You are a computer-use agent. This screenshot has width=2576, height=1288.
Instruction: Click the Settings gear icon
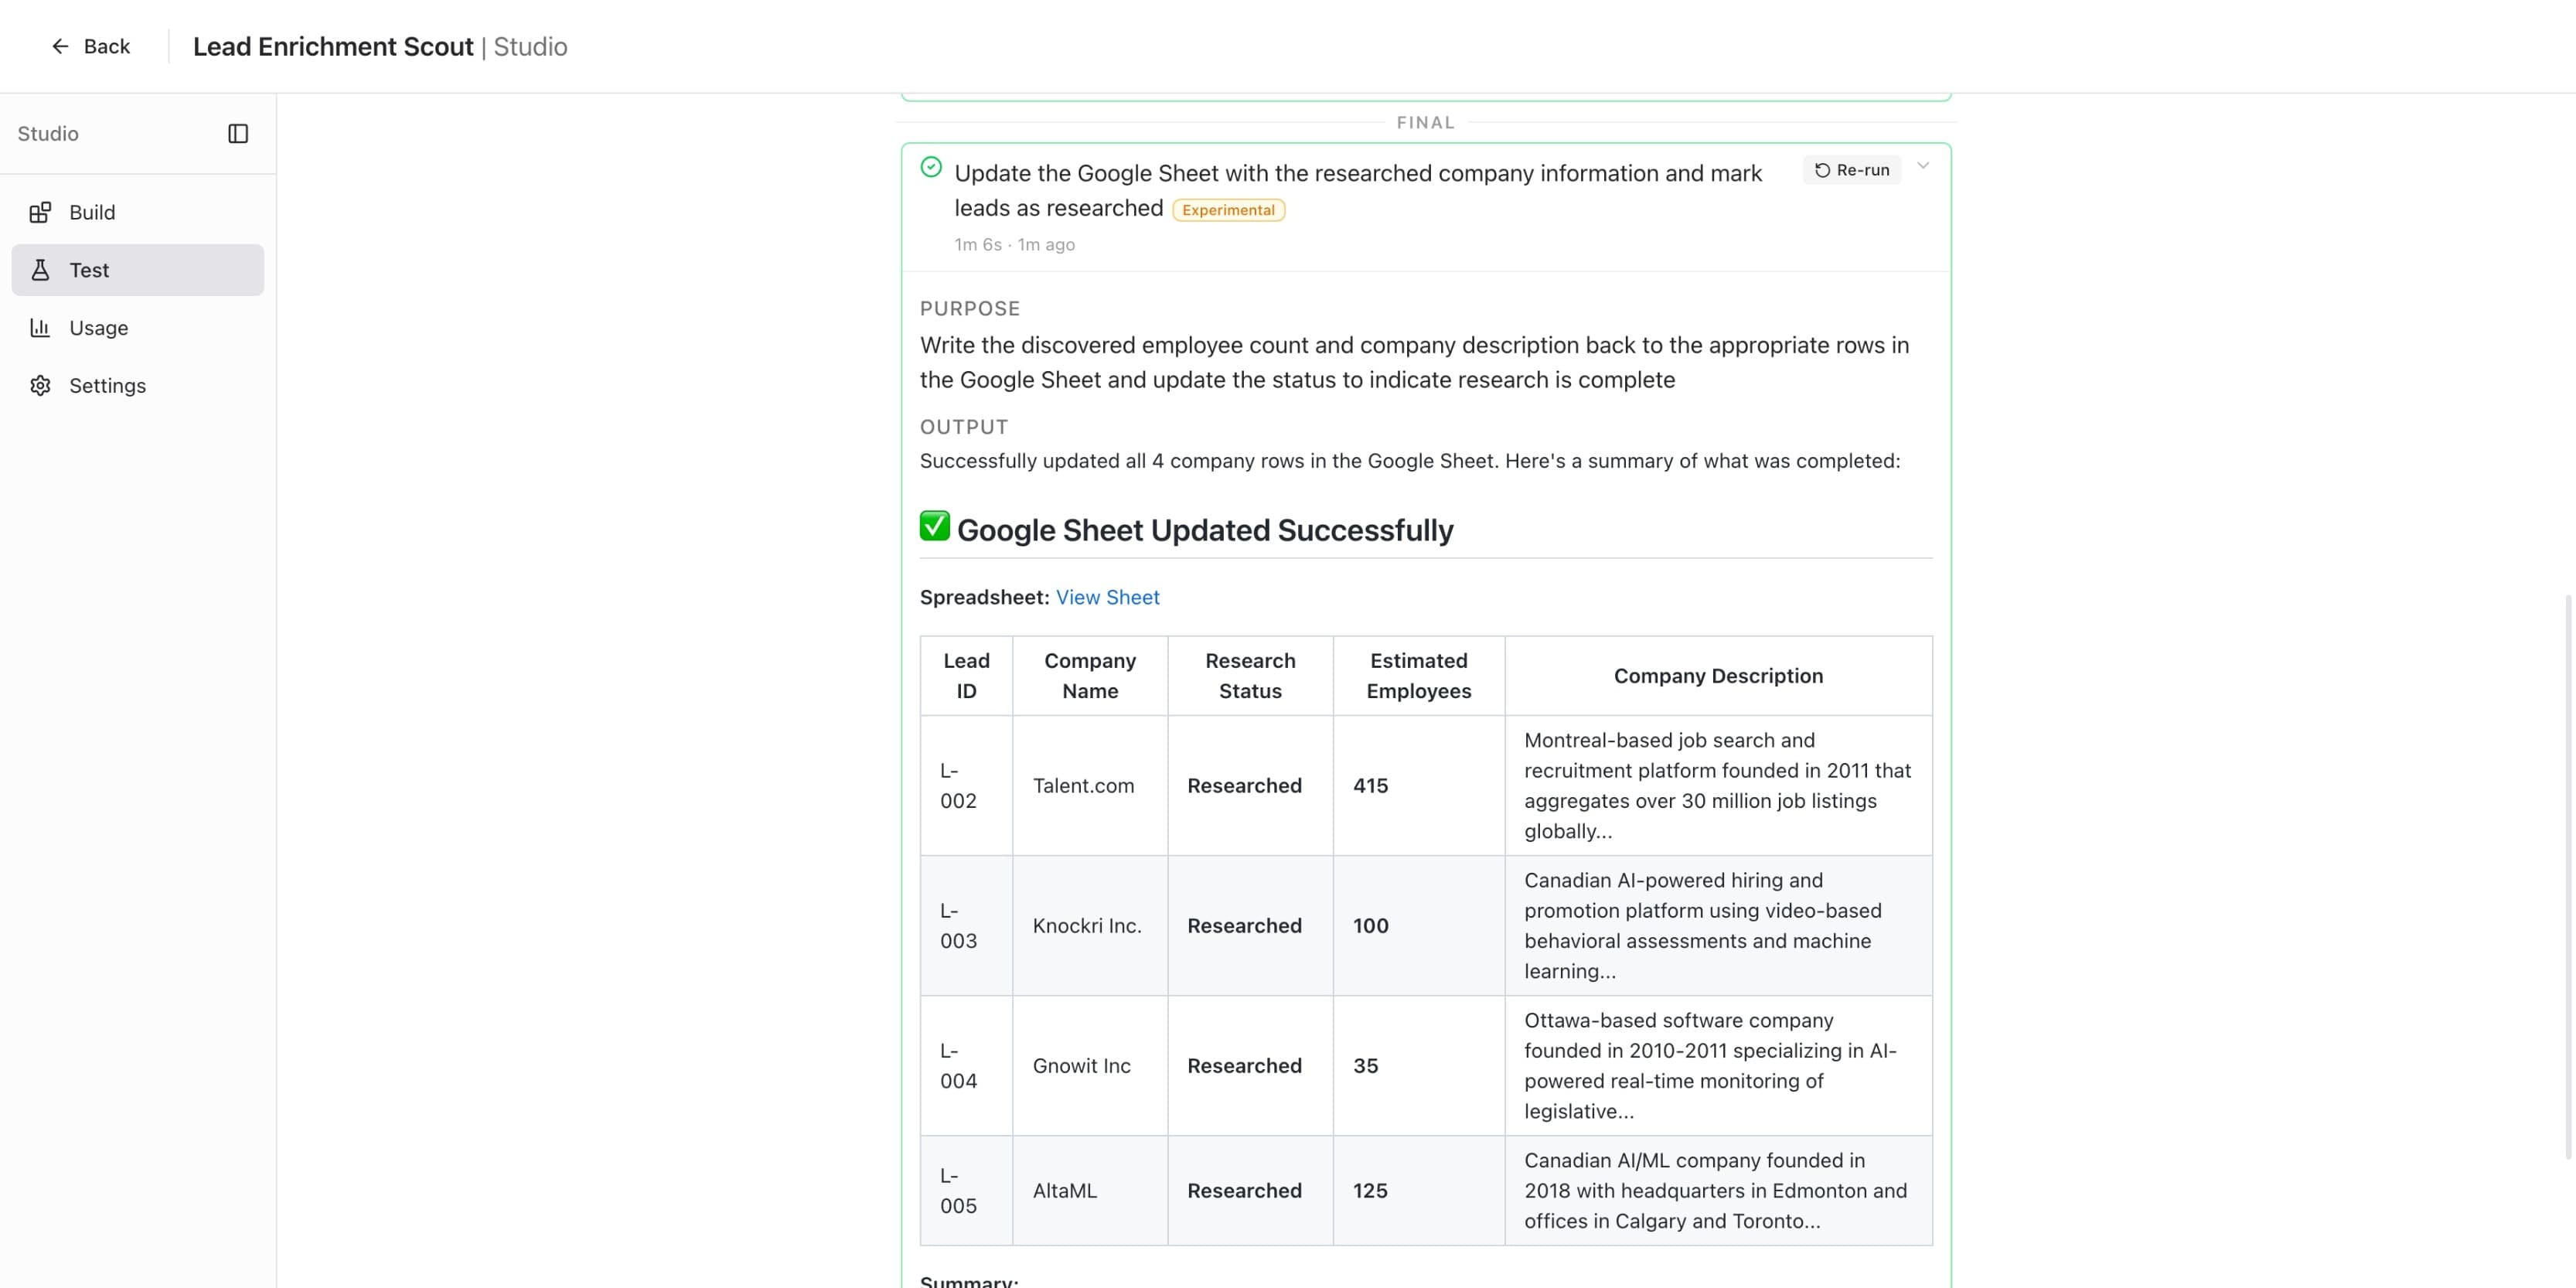(40, 385)
